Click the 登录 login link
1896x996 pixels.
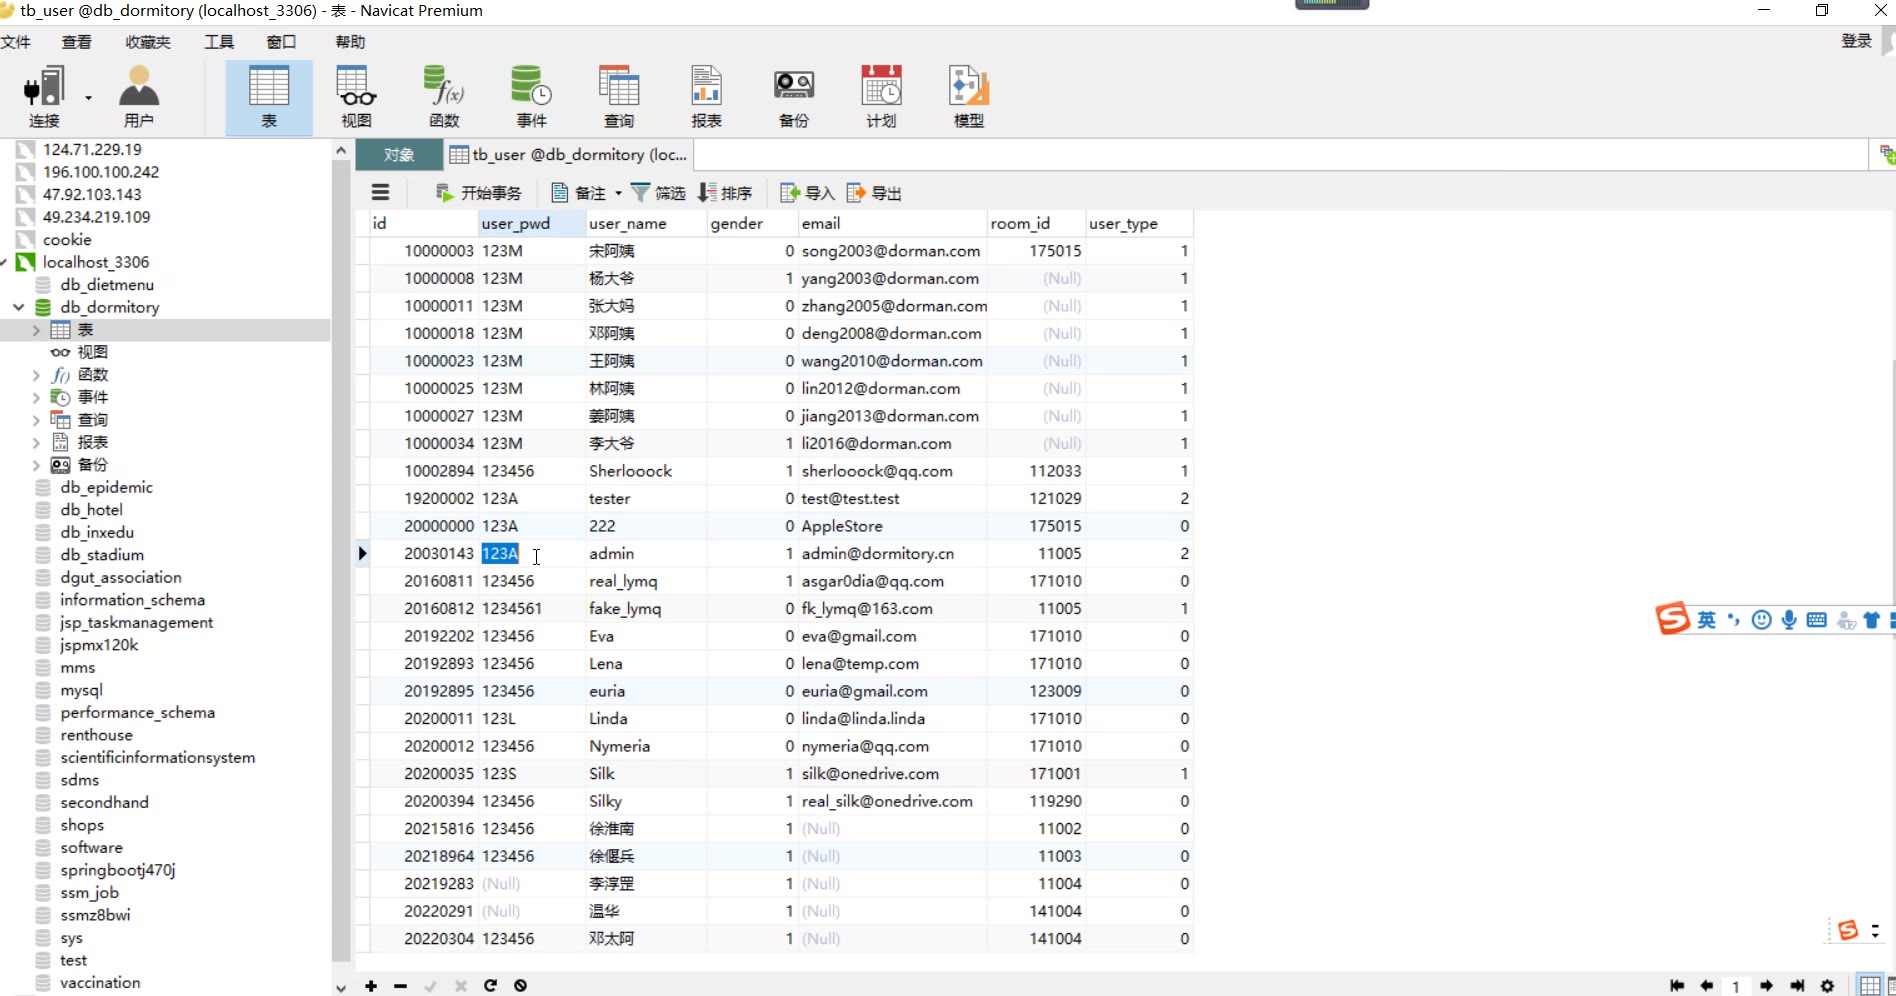point(1856,41)
